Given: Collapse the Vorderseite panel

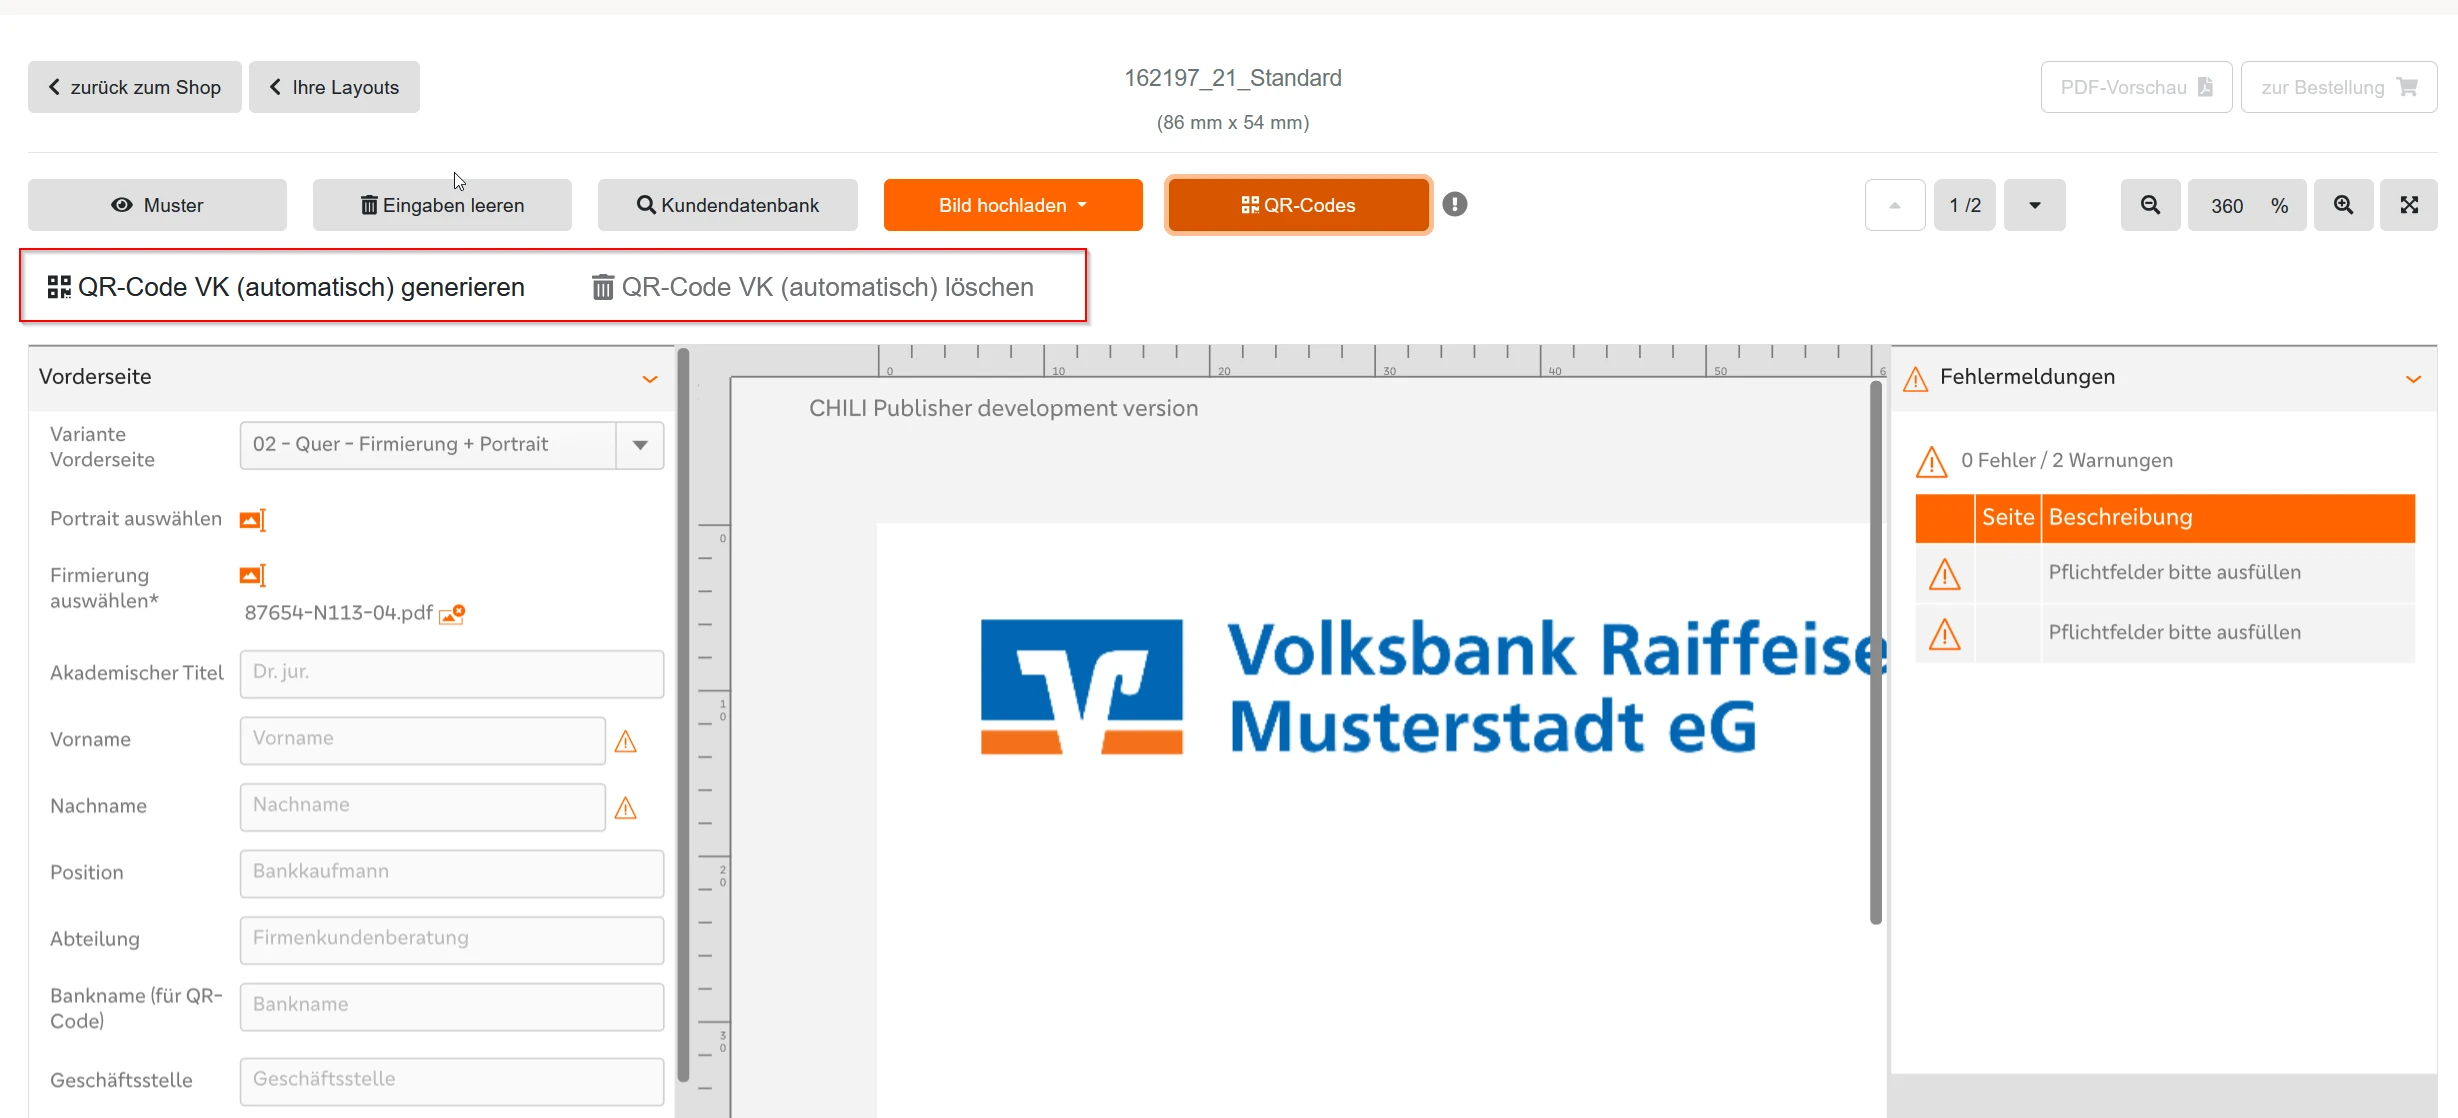Looking at the screenshot, I should tap(650, 378).
